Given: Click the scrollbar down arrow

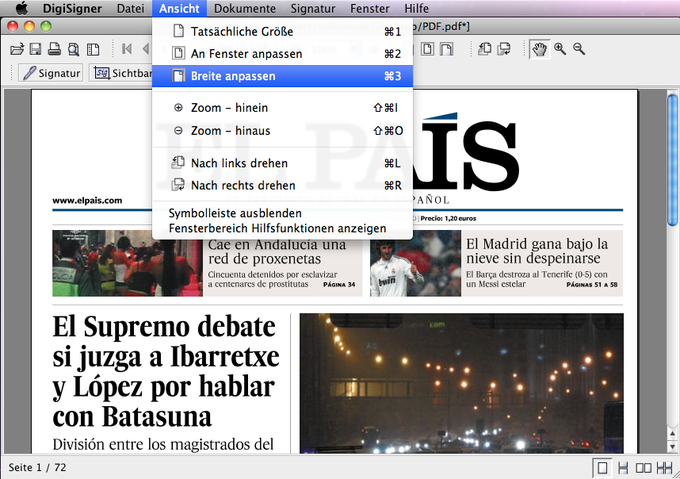Looking at the screenshot, I should pyautogui.click(x=673, y=446).
